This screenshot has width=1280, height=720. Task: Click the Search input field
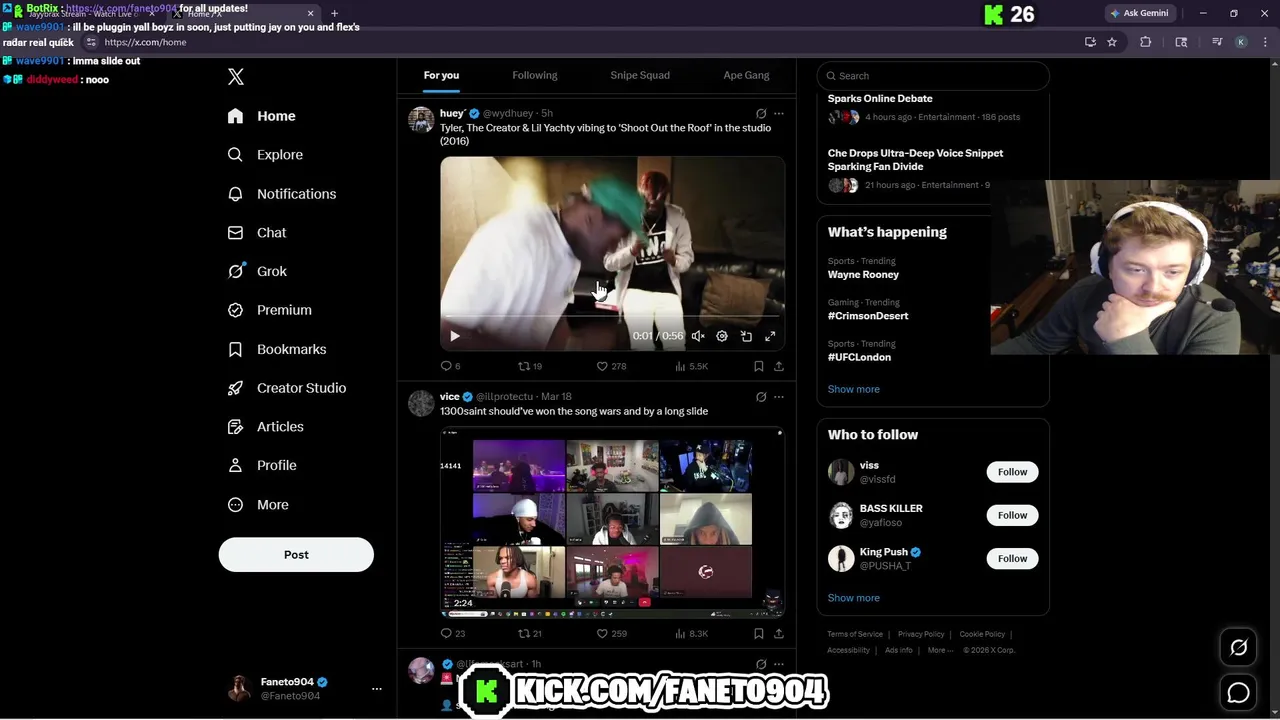[x=933, y=76]
